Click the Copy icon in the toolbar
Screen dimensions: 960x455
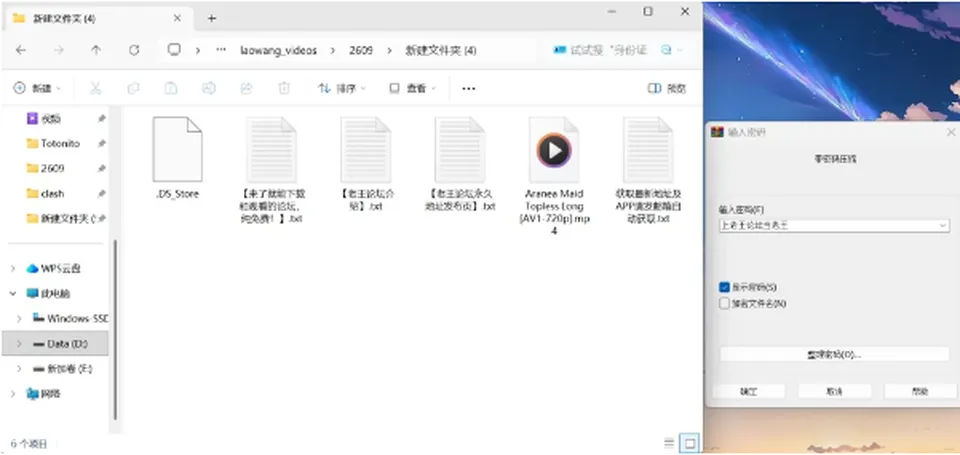[133, 88]
